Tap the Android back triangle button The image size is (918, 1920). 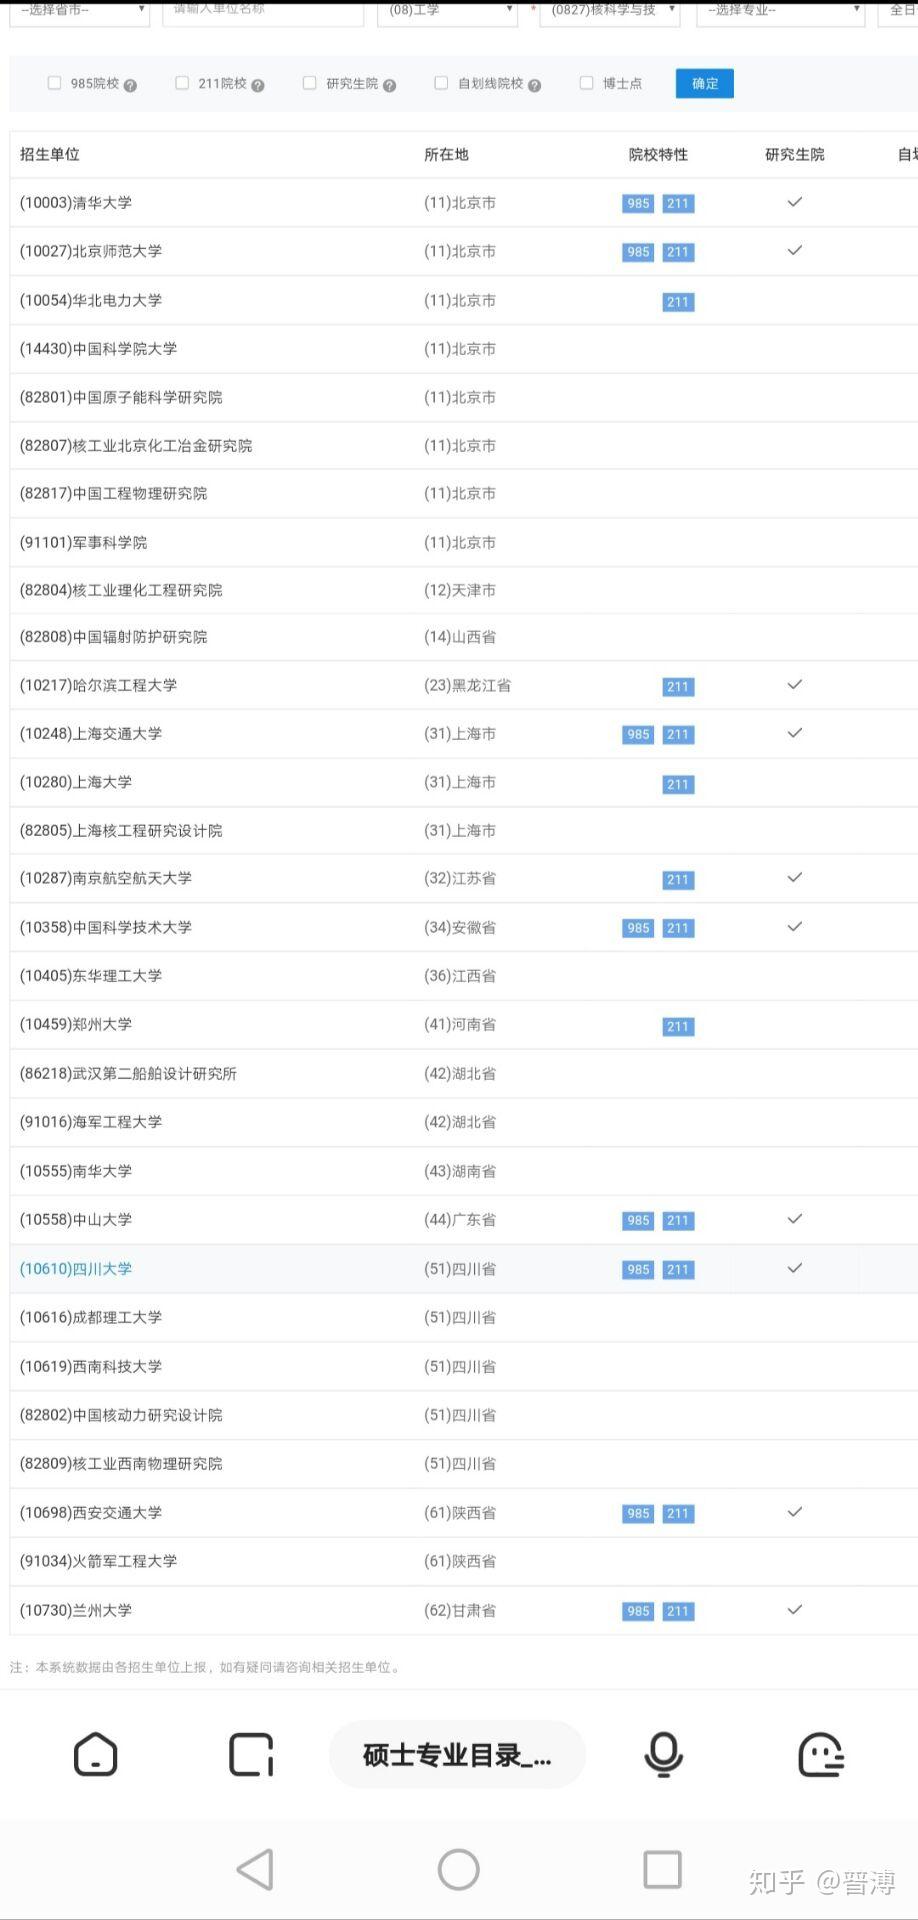click(256, 1869)
